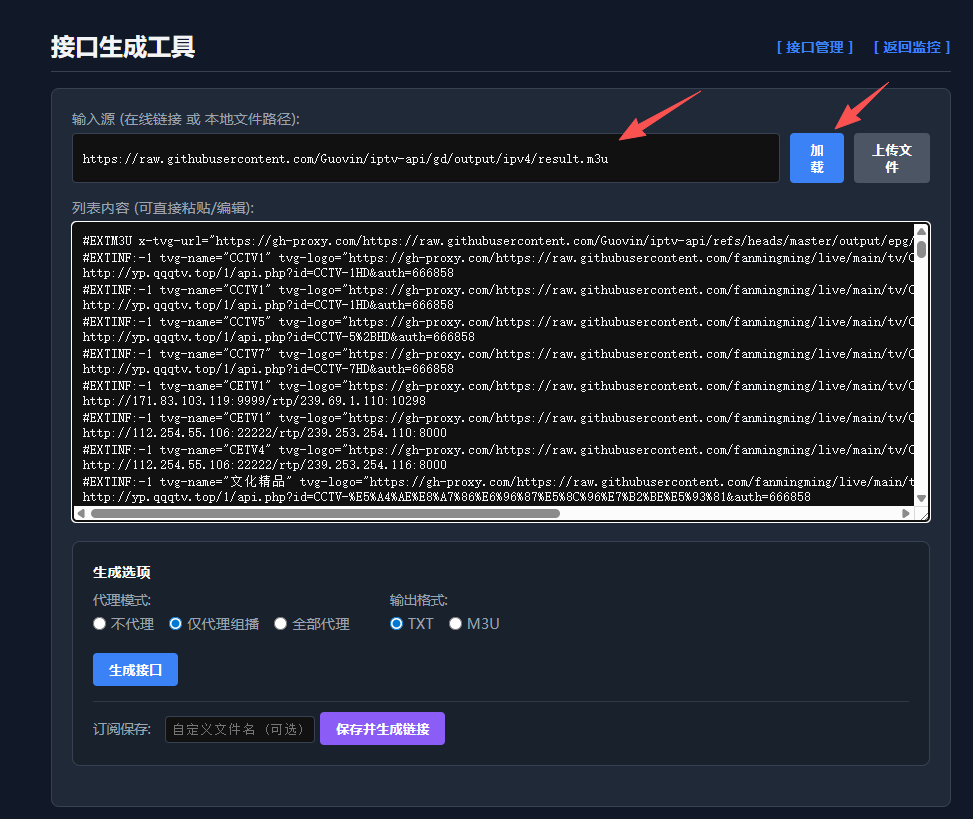Click the right arrow of horizontal scrollbar
This screenshot has width=973, height=819.
coord(907,512)
